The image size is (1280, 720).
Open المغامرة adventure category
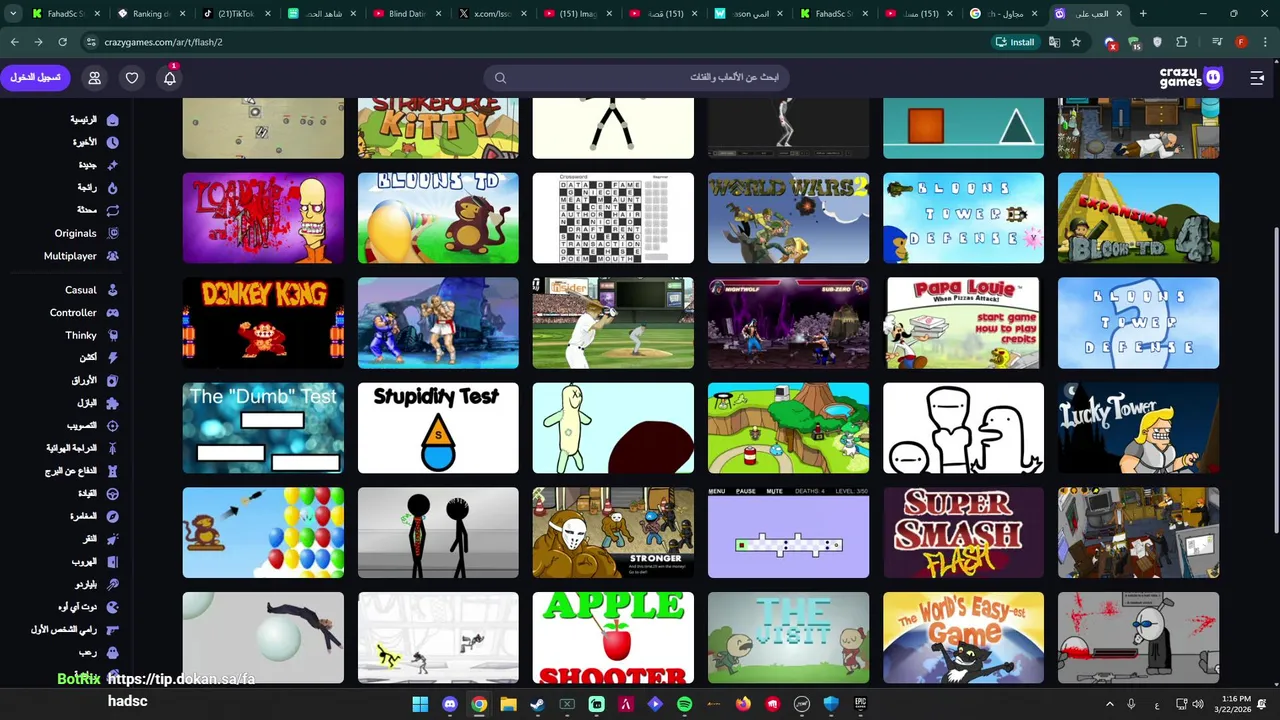(94, 517)
